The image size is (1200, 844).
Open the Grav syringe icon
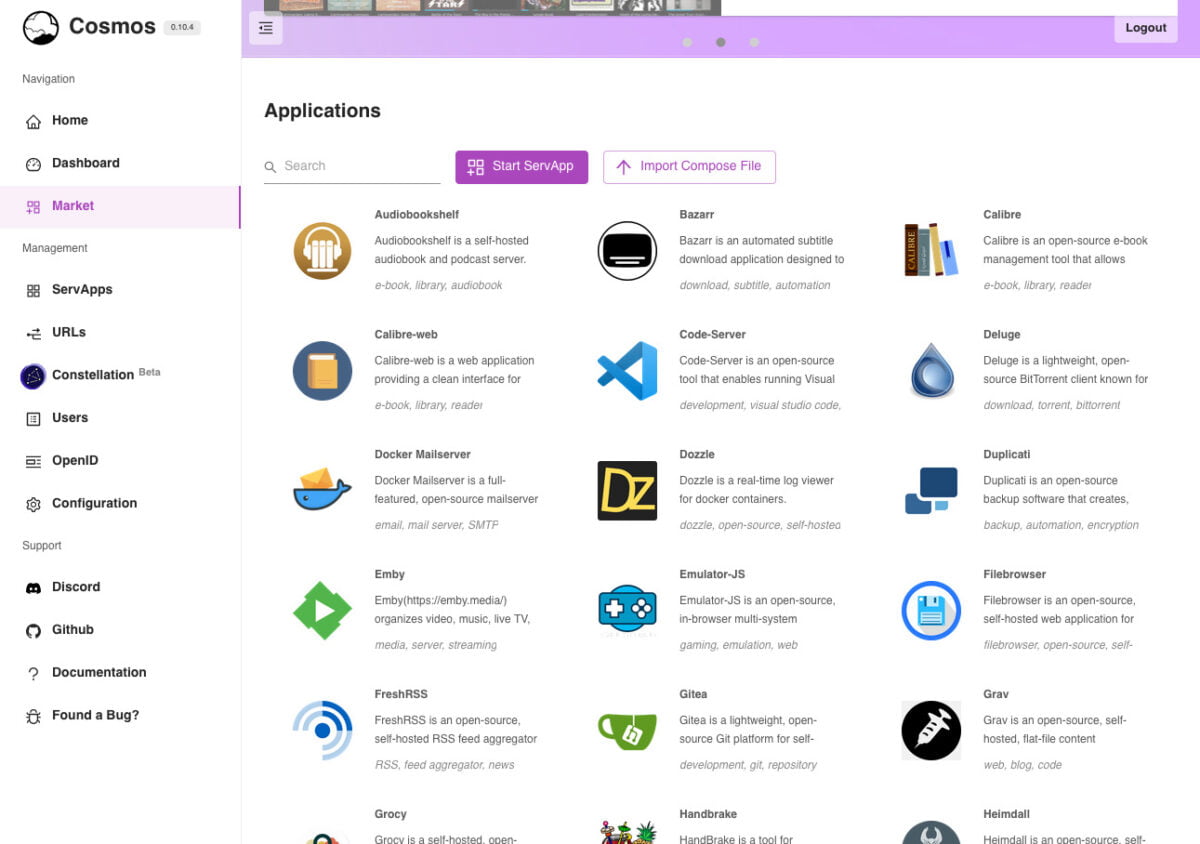pyautogui.click(x=930, y=730)
